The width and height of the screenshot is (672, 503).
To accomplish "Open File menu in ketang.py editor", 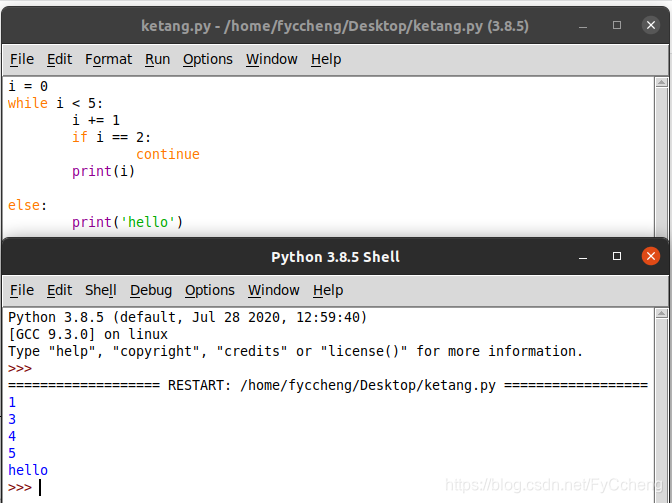I will (22, 59).
